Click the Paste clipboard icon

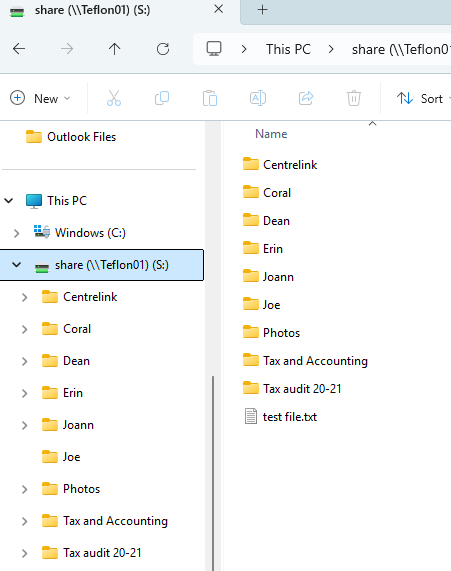(x=210, y=98)
